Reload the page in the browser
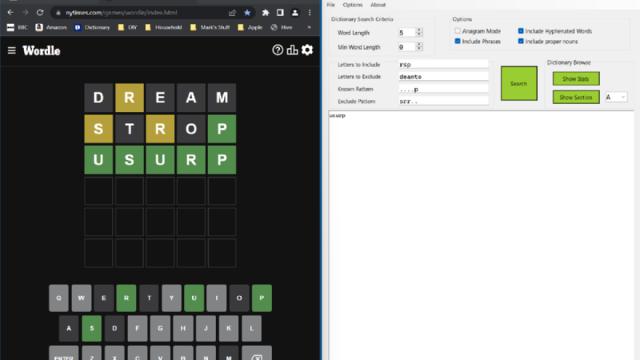Image resolution: width=640 pixels, height=360 pixels. coord(40,13)
